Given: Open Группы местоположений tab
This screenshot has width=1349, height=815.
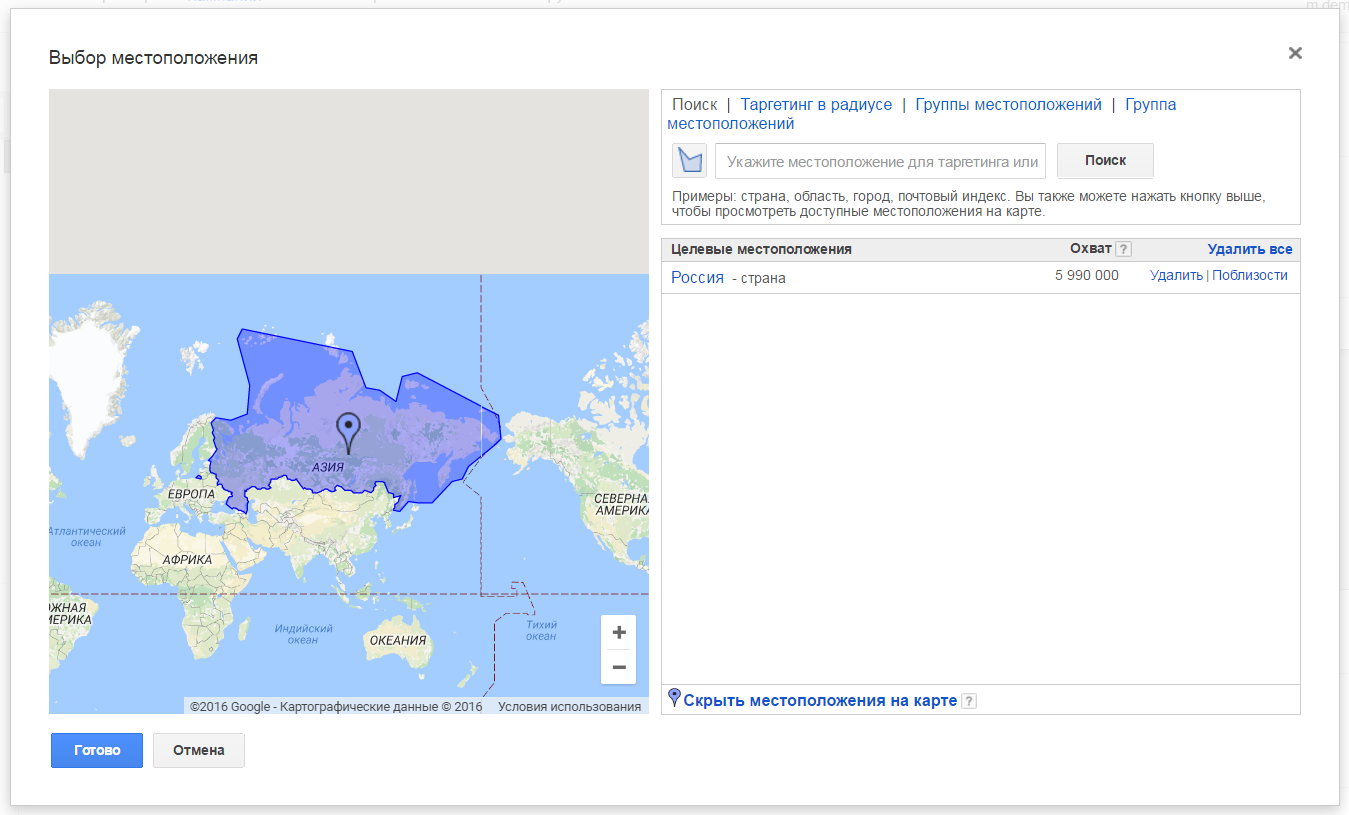Looking at the screenshot, I should tap(1008, 105).
